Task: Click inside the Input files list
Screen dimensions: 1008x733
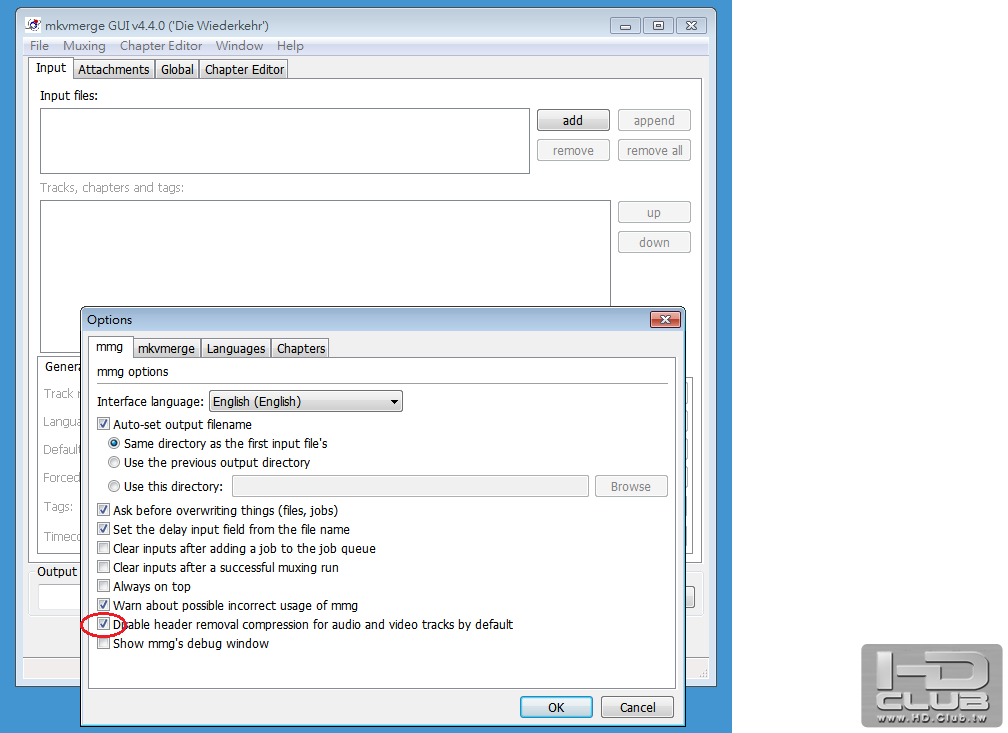Action: (285, 141)
